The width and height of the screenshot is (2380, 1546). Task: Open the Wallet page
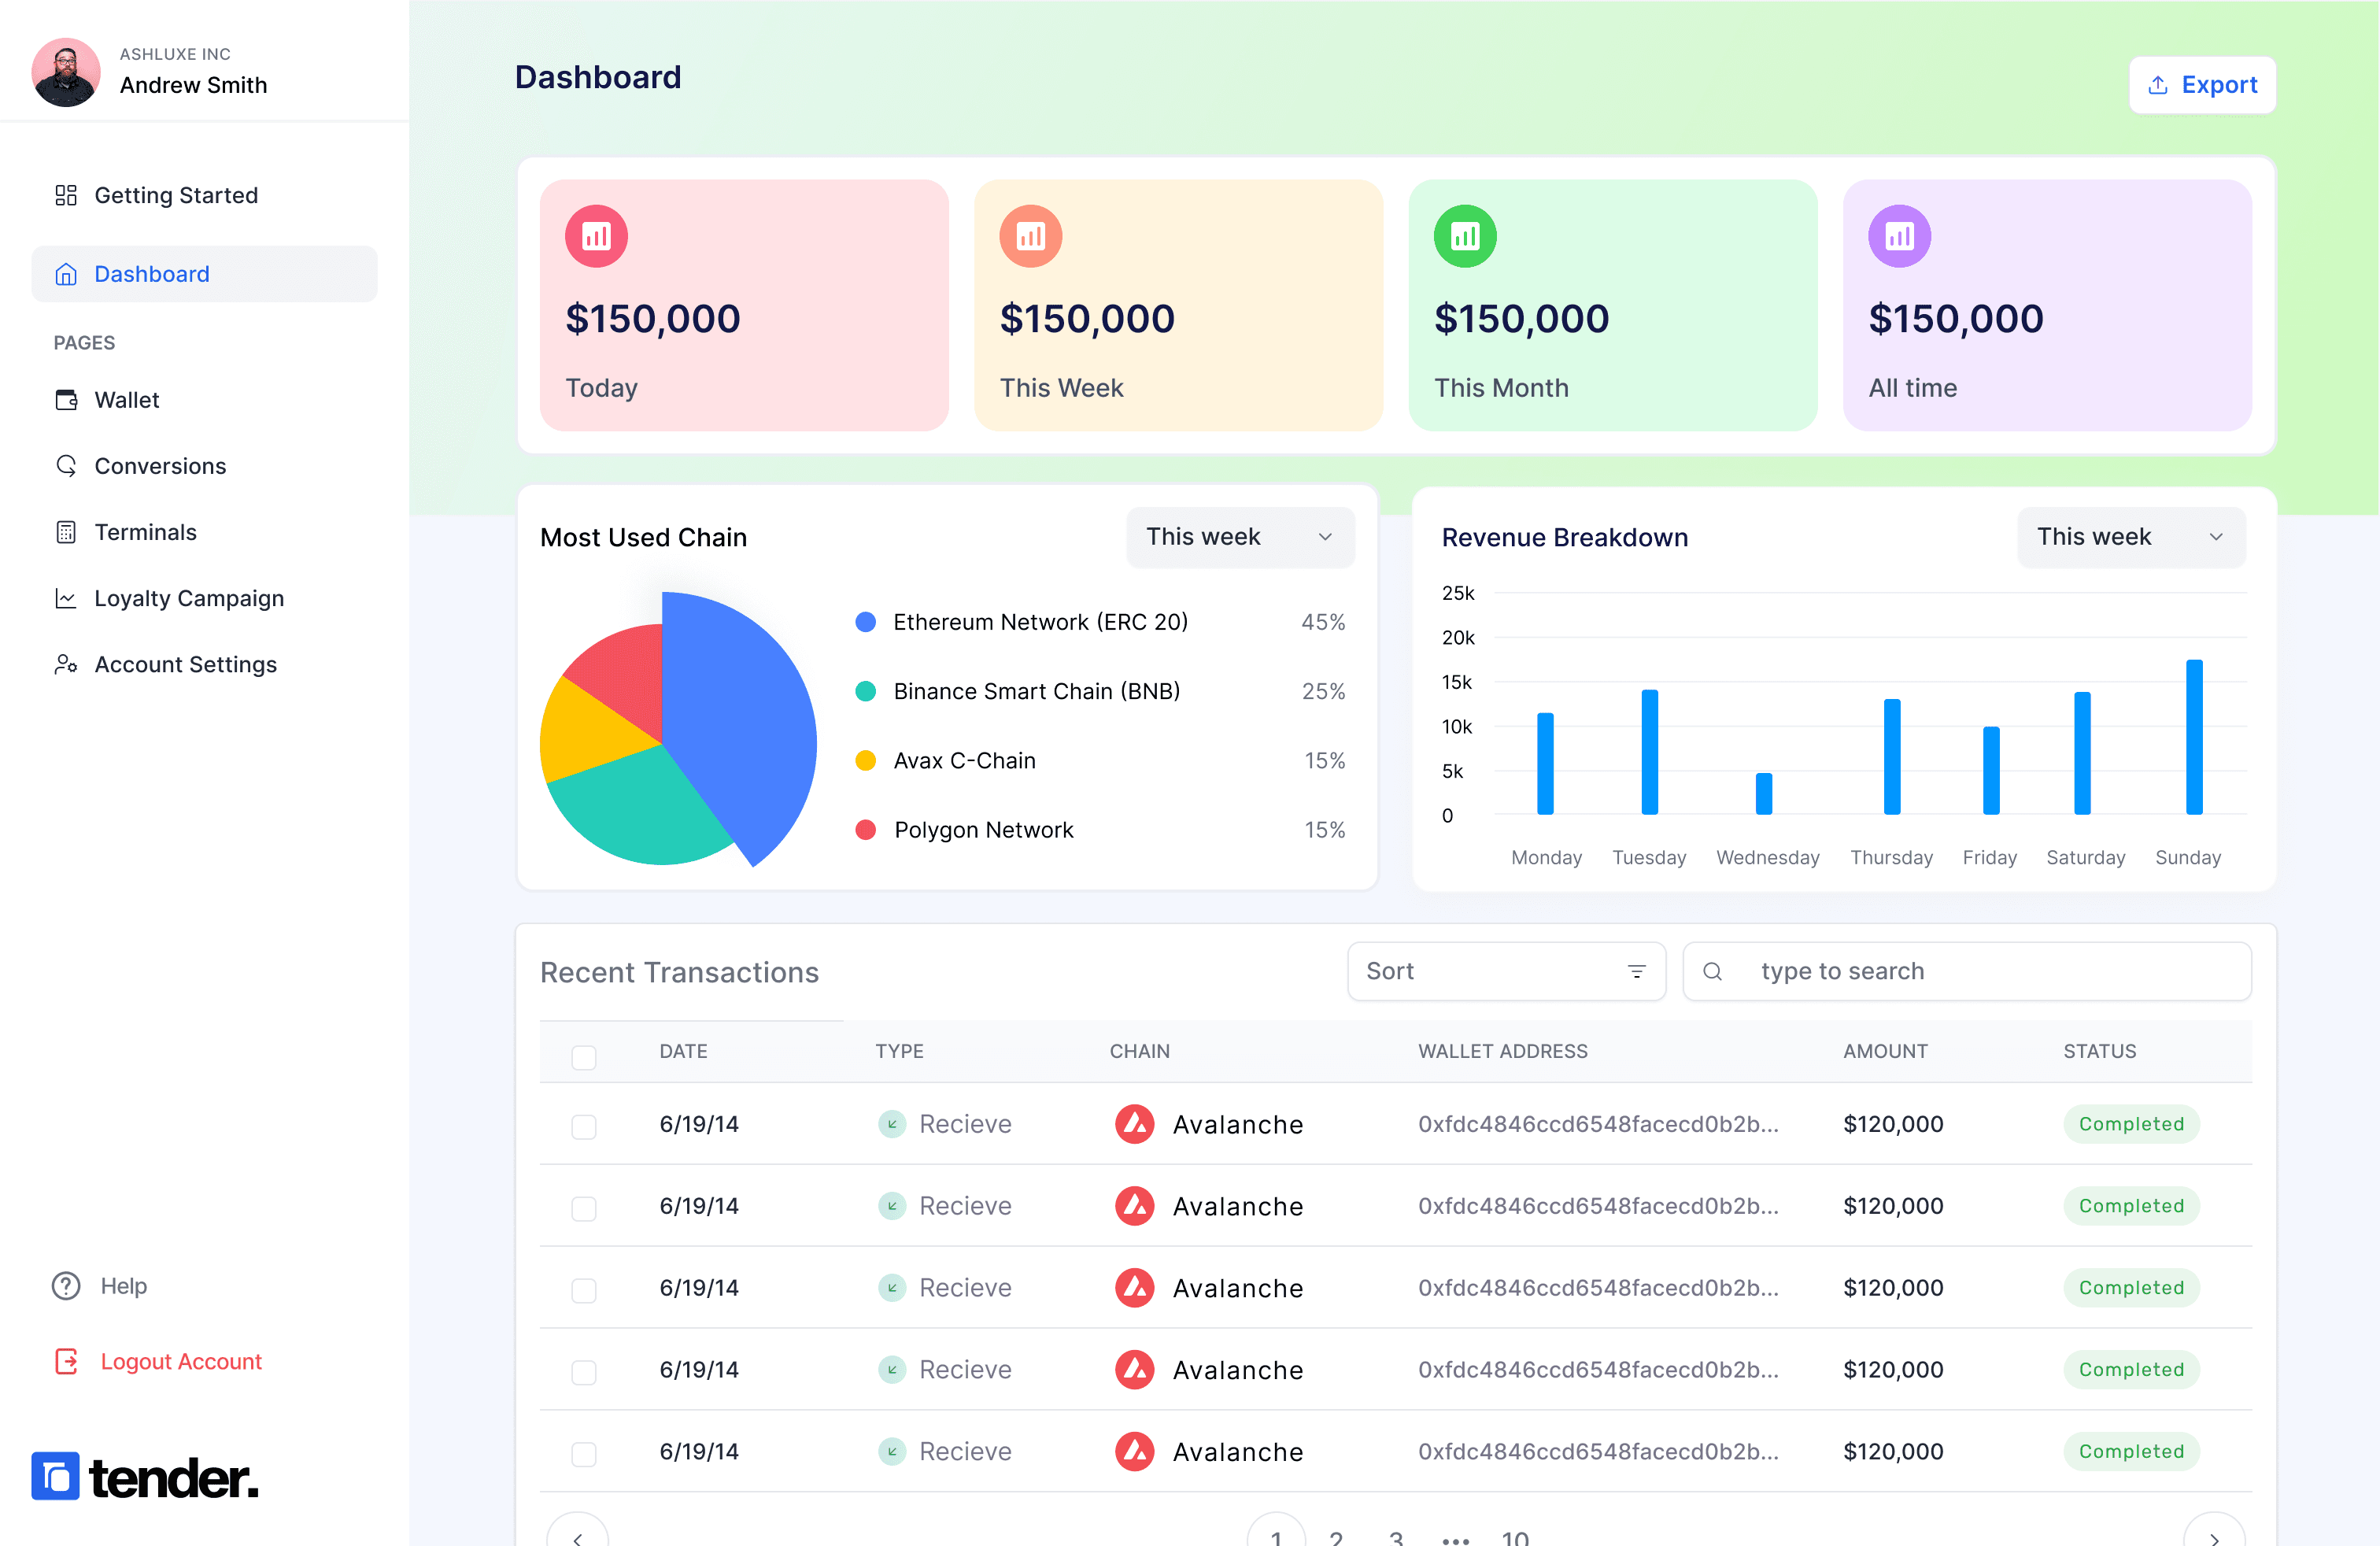126,400
